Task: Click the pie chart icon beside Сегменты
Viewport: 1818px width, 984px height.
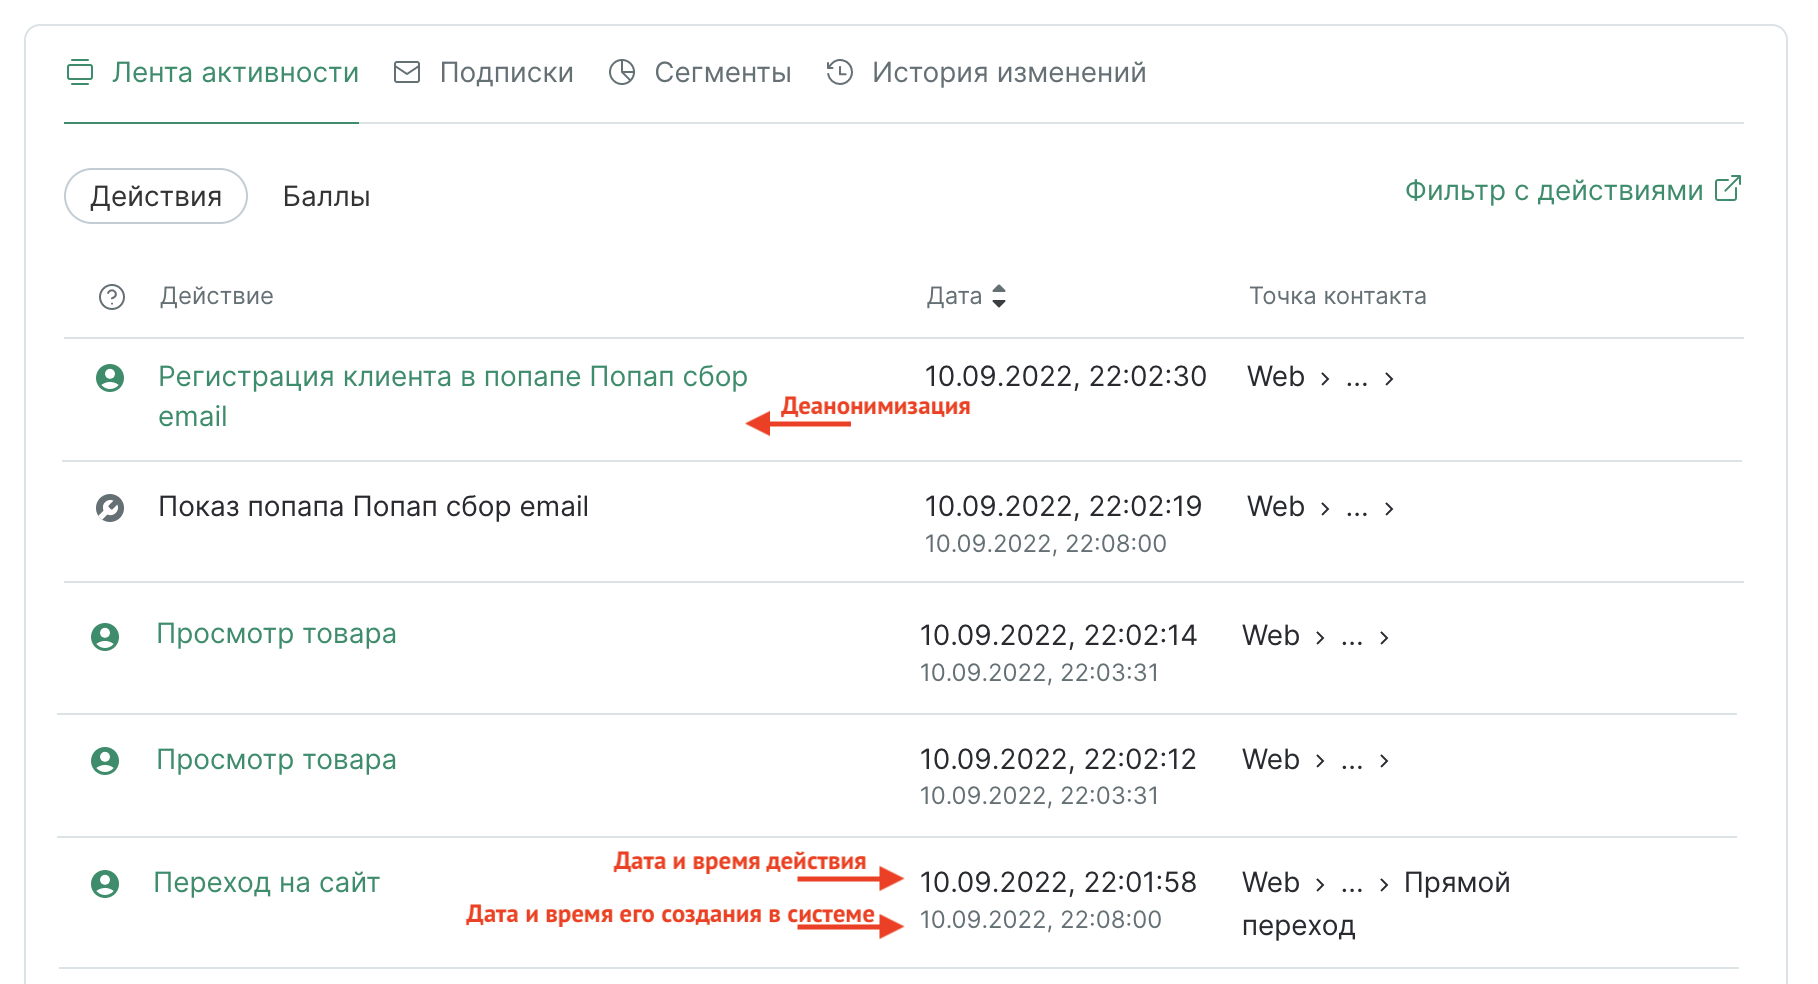Action: (x=622, y=72)
